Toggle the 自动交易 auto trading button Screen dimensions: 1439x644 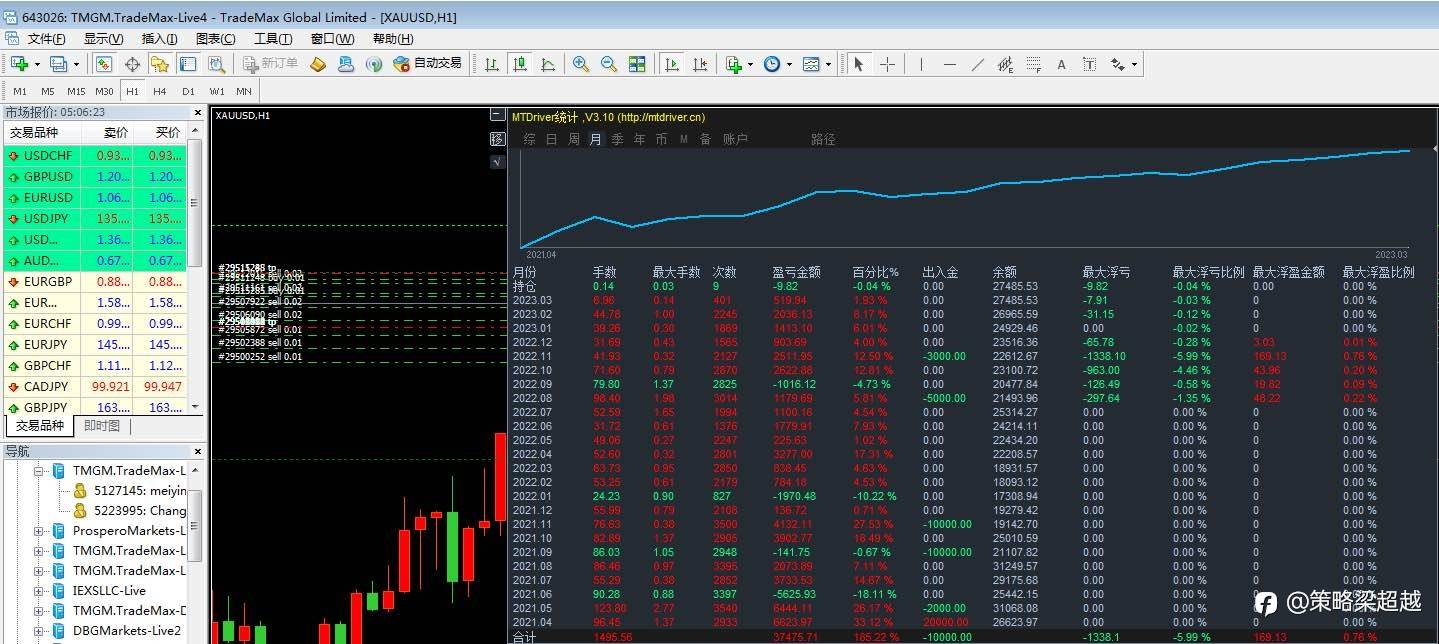[428, 64]
